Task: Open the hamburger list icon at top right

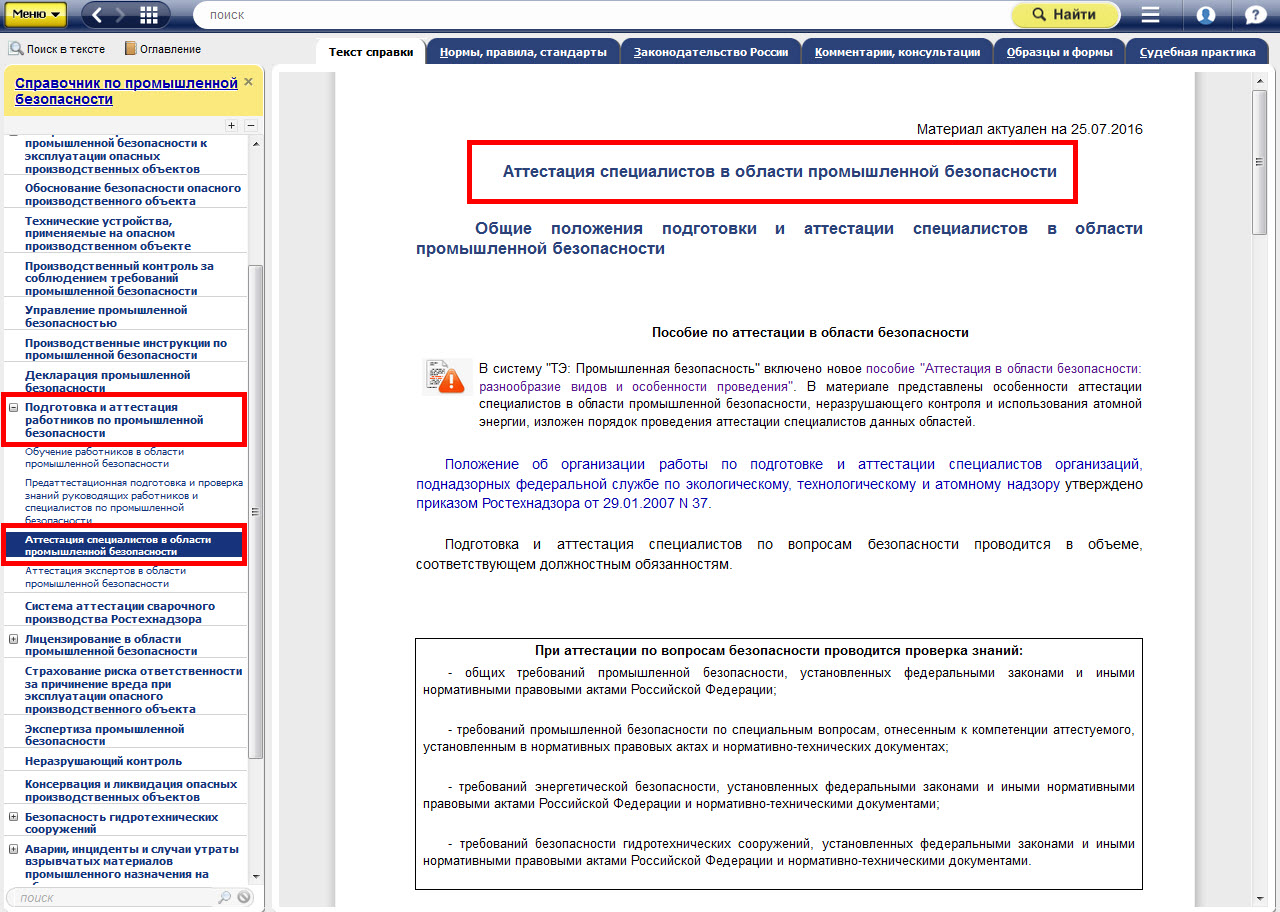Action: 1150,15
